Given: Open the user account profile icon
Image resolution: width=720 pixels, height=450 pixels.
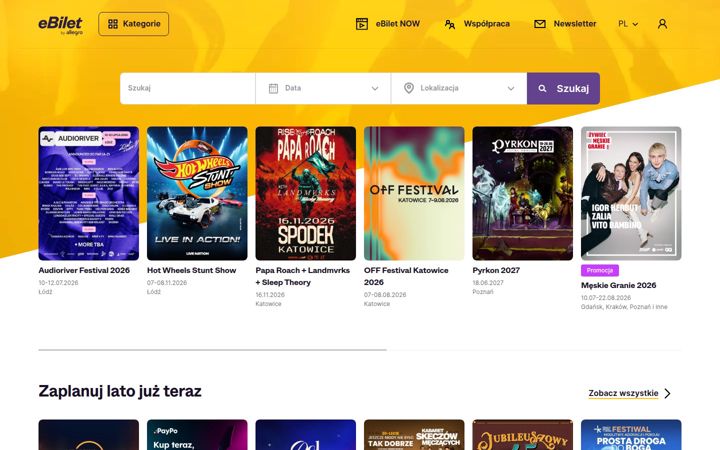Looking at the screenshot, I should pos(662,24).
